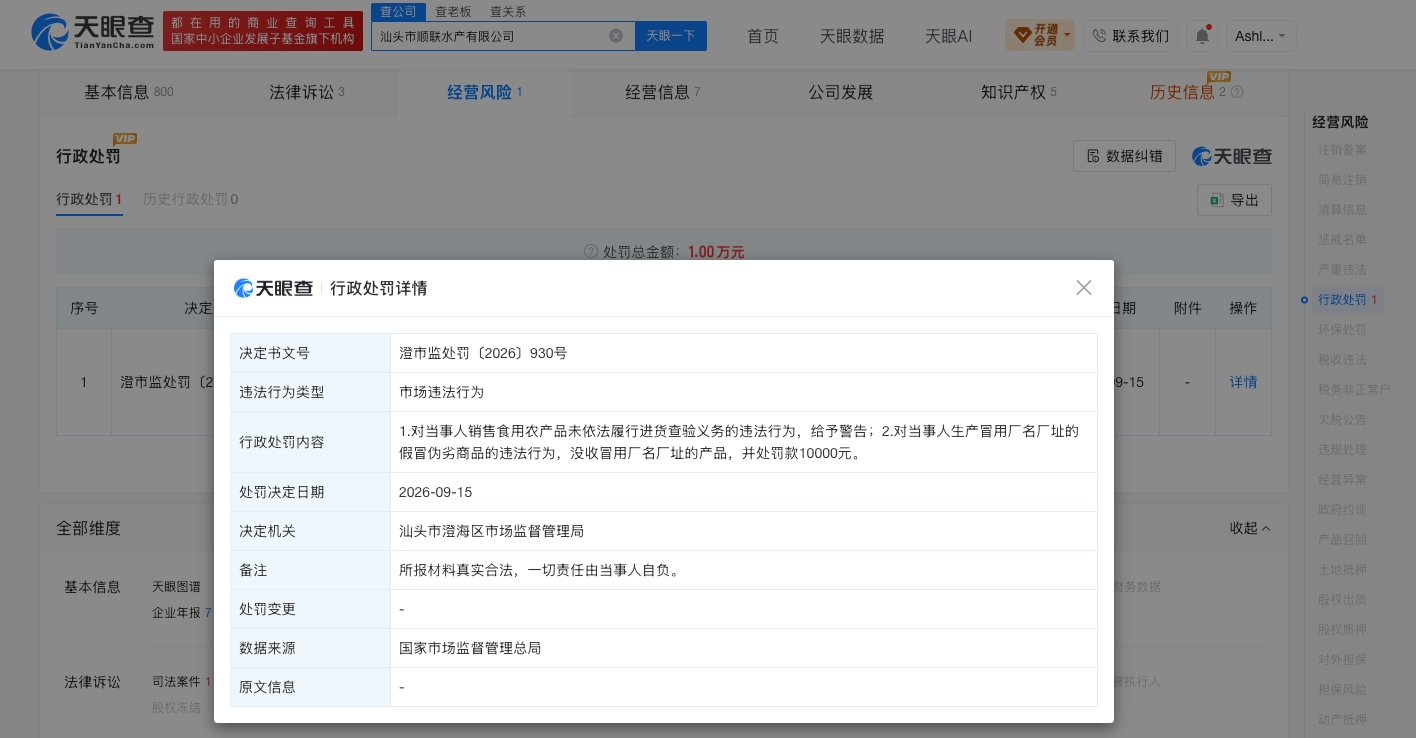The image size is (1416, 738).
Task: Expand the Ashl... account dropdown
Action: pos(1260,36)
